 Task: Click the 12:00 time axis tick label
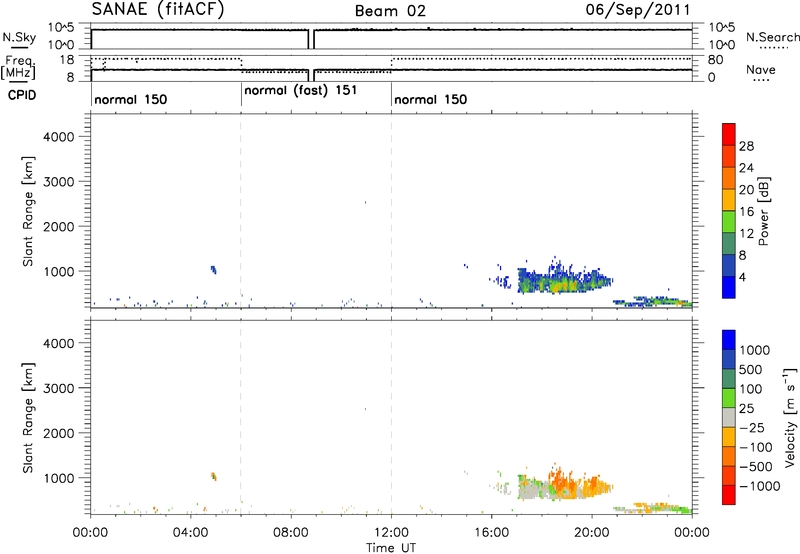tap(391, 533)
